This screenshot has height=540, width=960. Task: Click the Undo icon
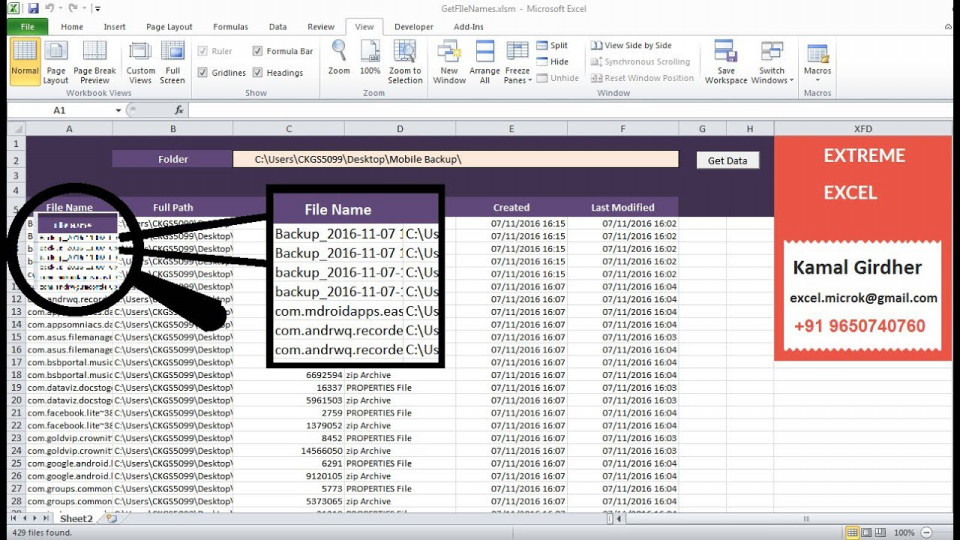[x=50, y=9]
